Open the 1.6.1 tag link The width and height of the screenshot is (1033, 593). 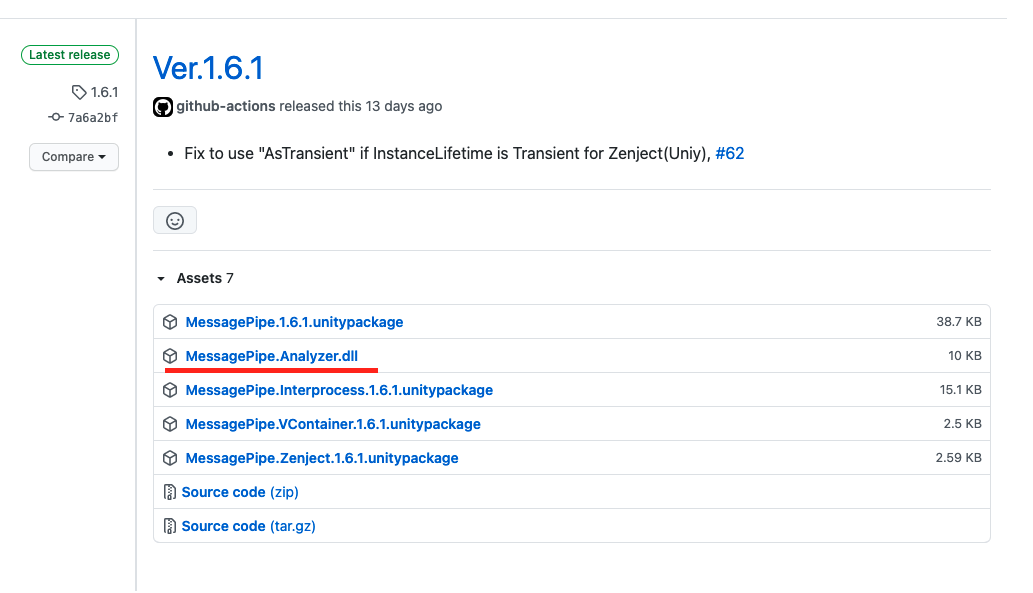tap(104, 92)
